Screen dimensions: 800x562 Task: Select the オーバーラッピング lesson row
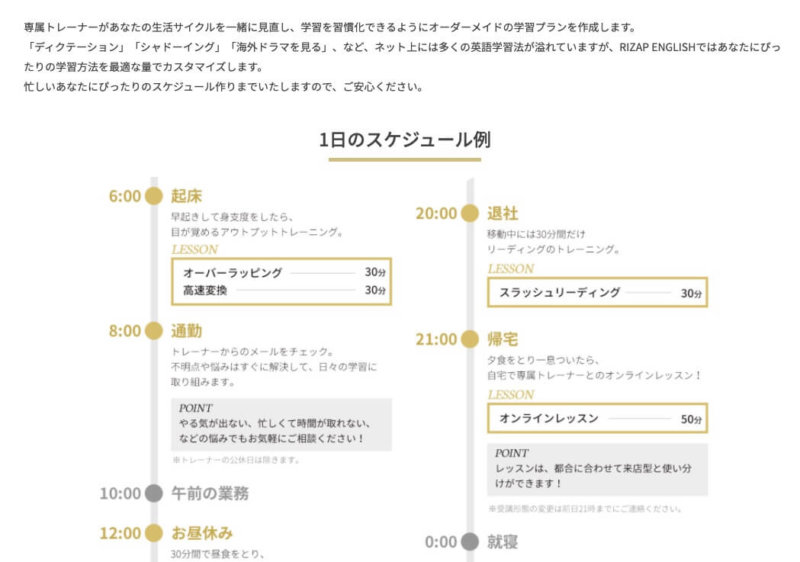(281, 272)
